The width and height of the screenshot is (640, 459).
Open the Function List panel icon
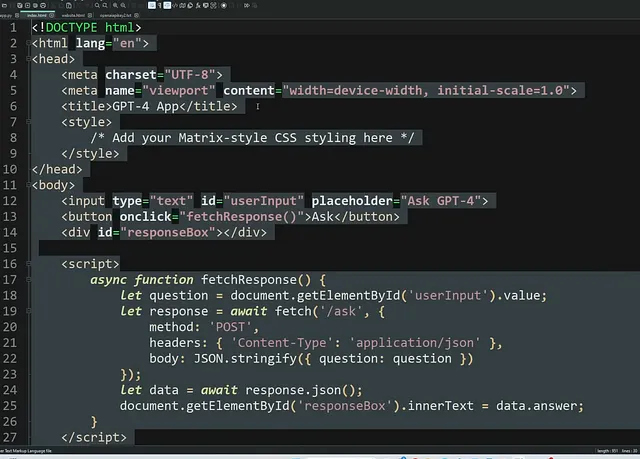(x=198, y=5)
